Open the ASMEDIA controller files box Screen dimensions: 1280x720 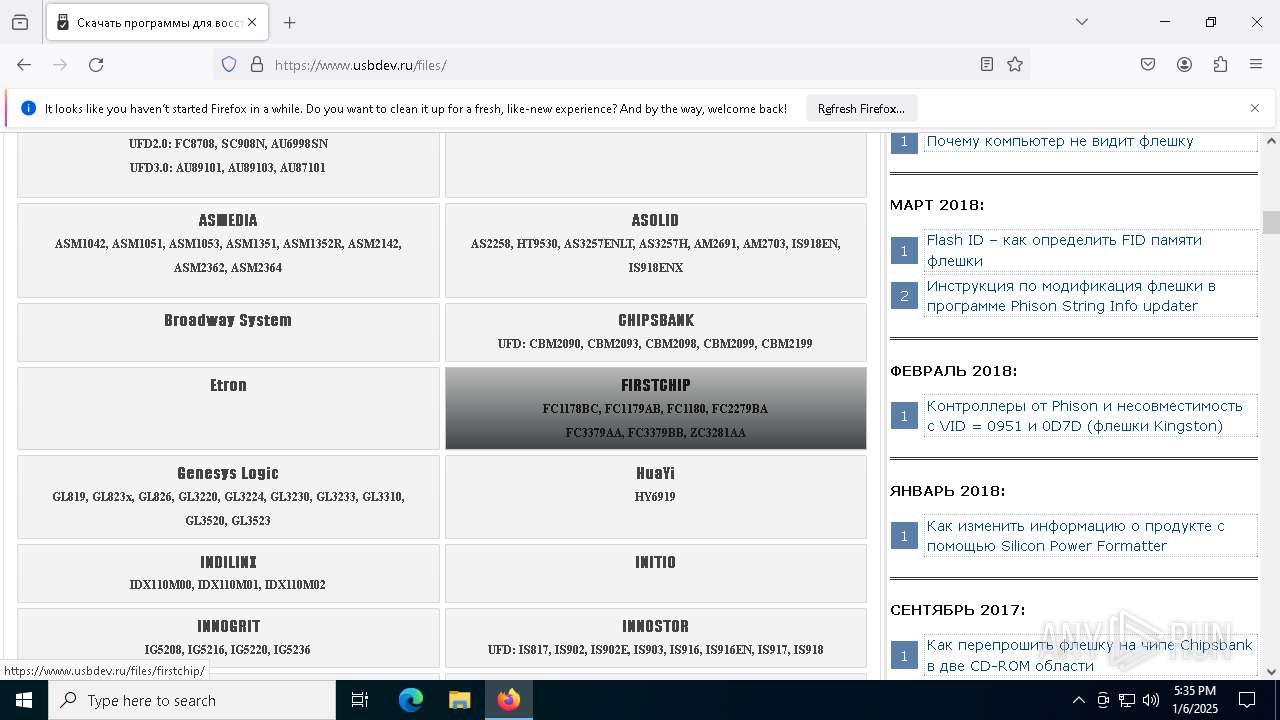coord(228,250)
